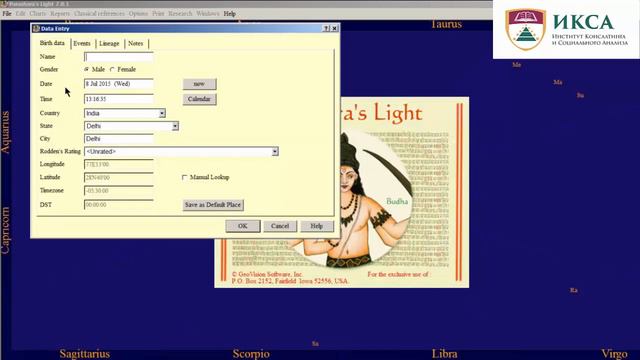Image resolution: width=640 pixels, height=360 pixels.
Task: Expand the State dropdown arrow
Action: [175, 126]
